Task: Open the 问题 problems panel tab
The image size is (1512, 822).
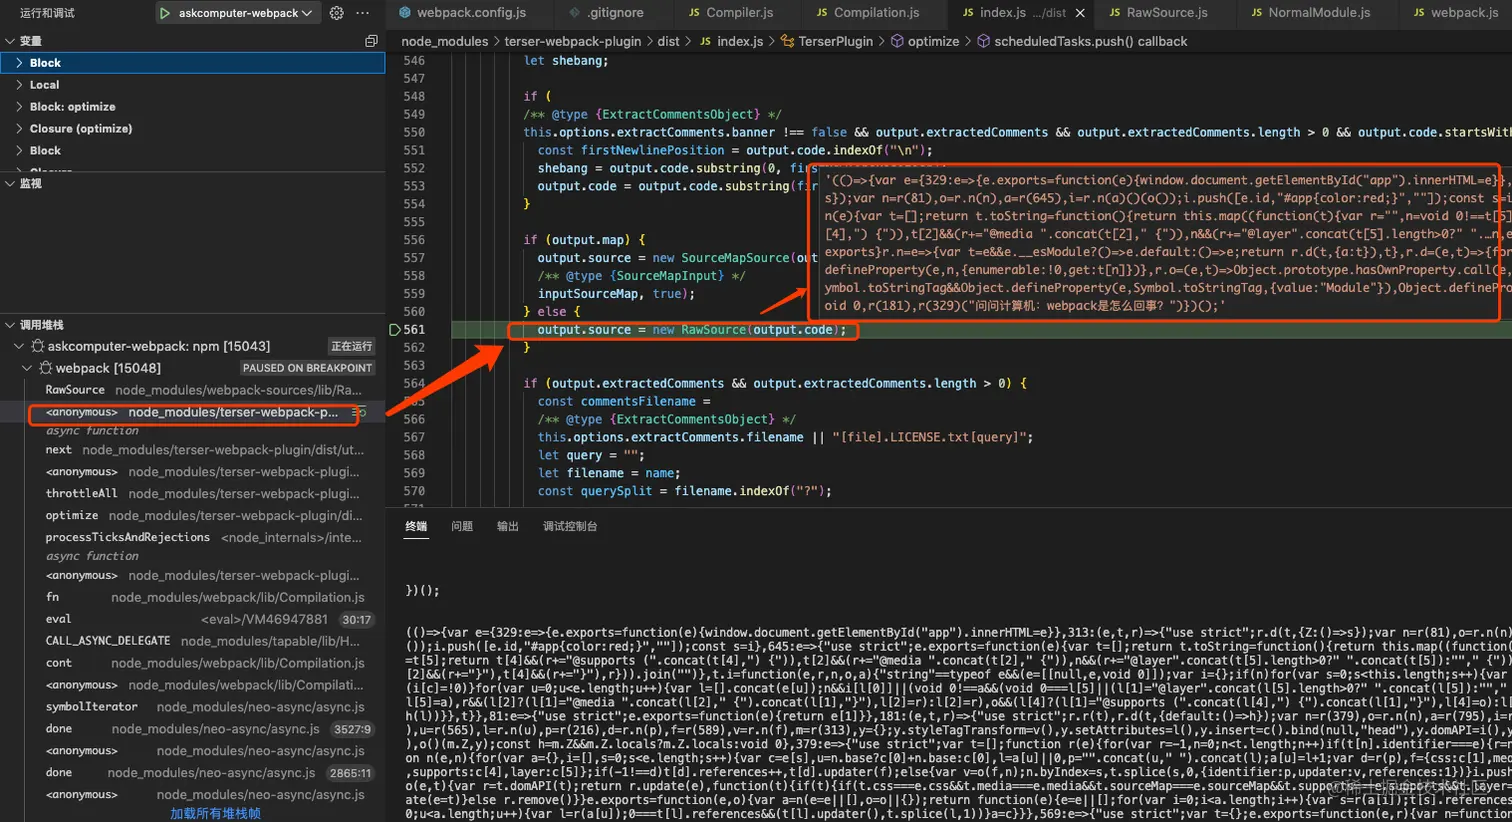Action: coord(461,526)
